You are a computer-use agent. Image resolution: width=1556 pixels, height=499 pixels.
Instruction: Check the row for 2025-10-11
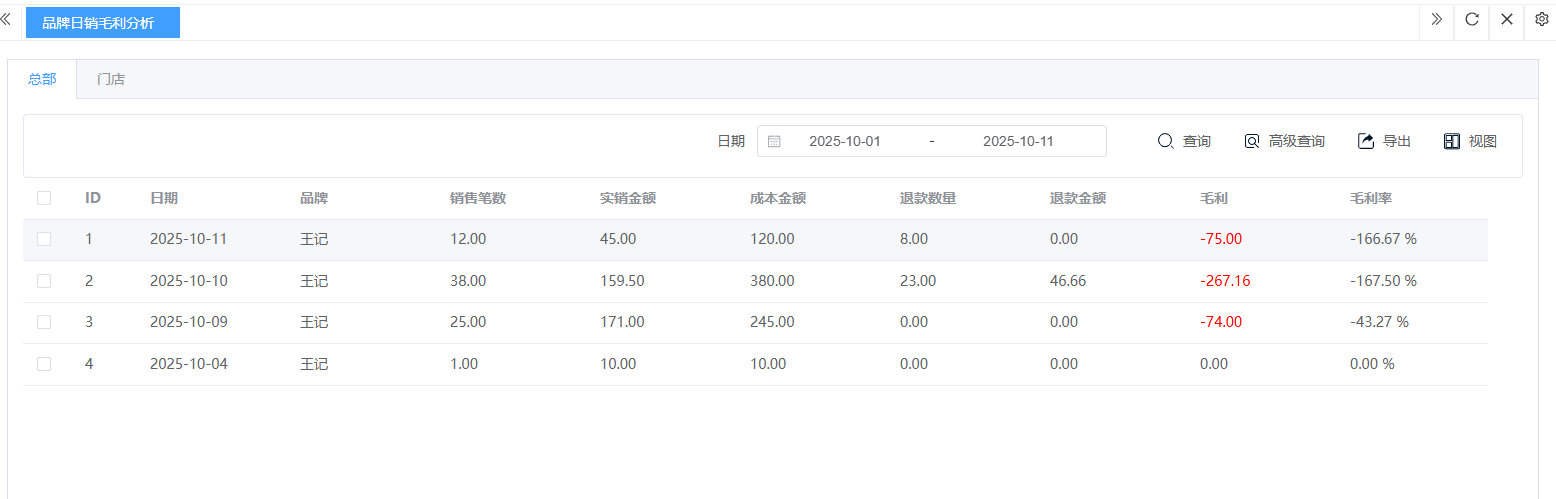[44, 239]
